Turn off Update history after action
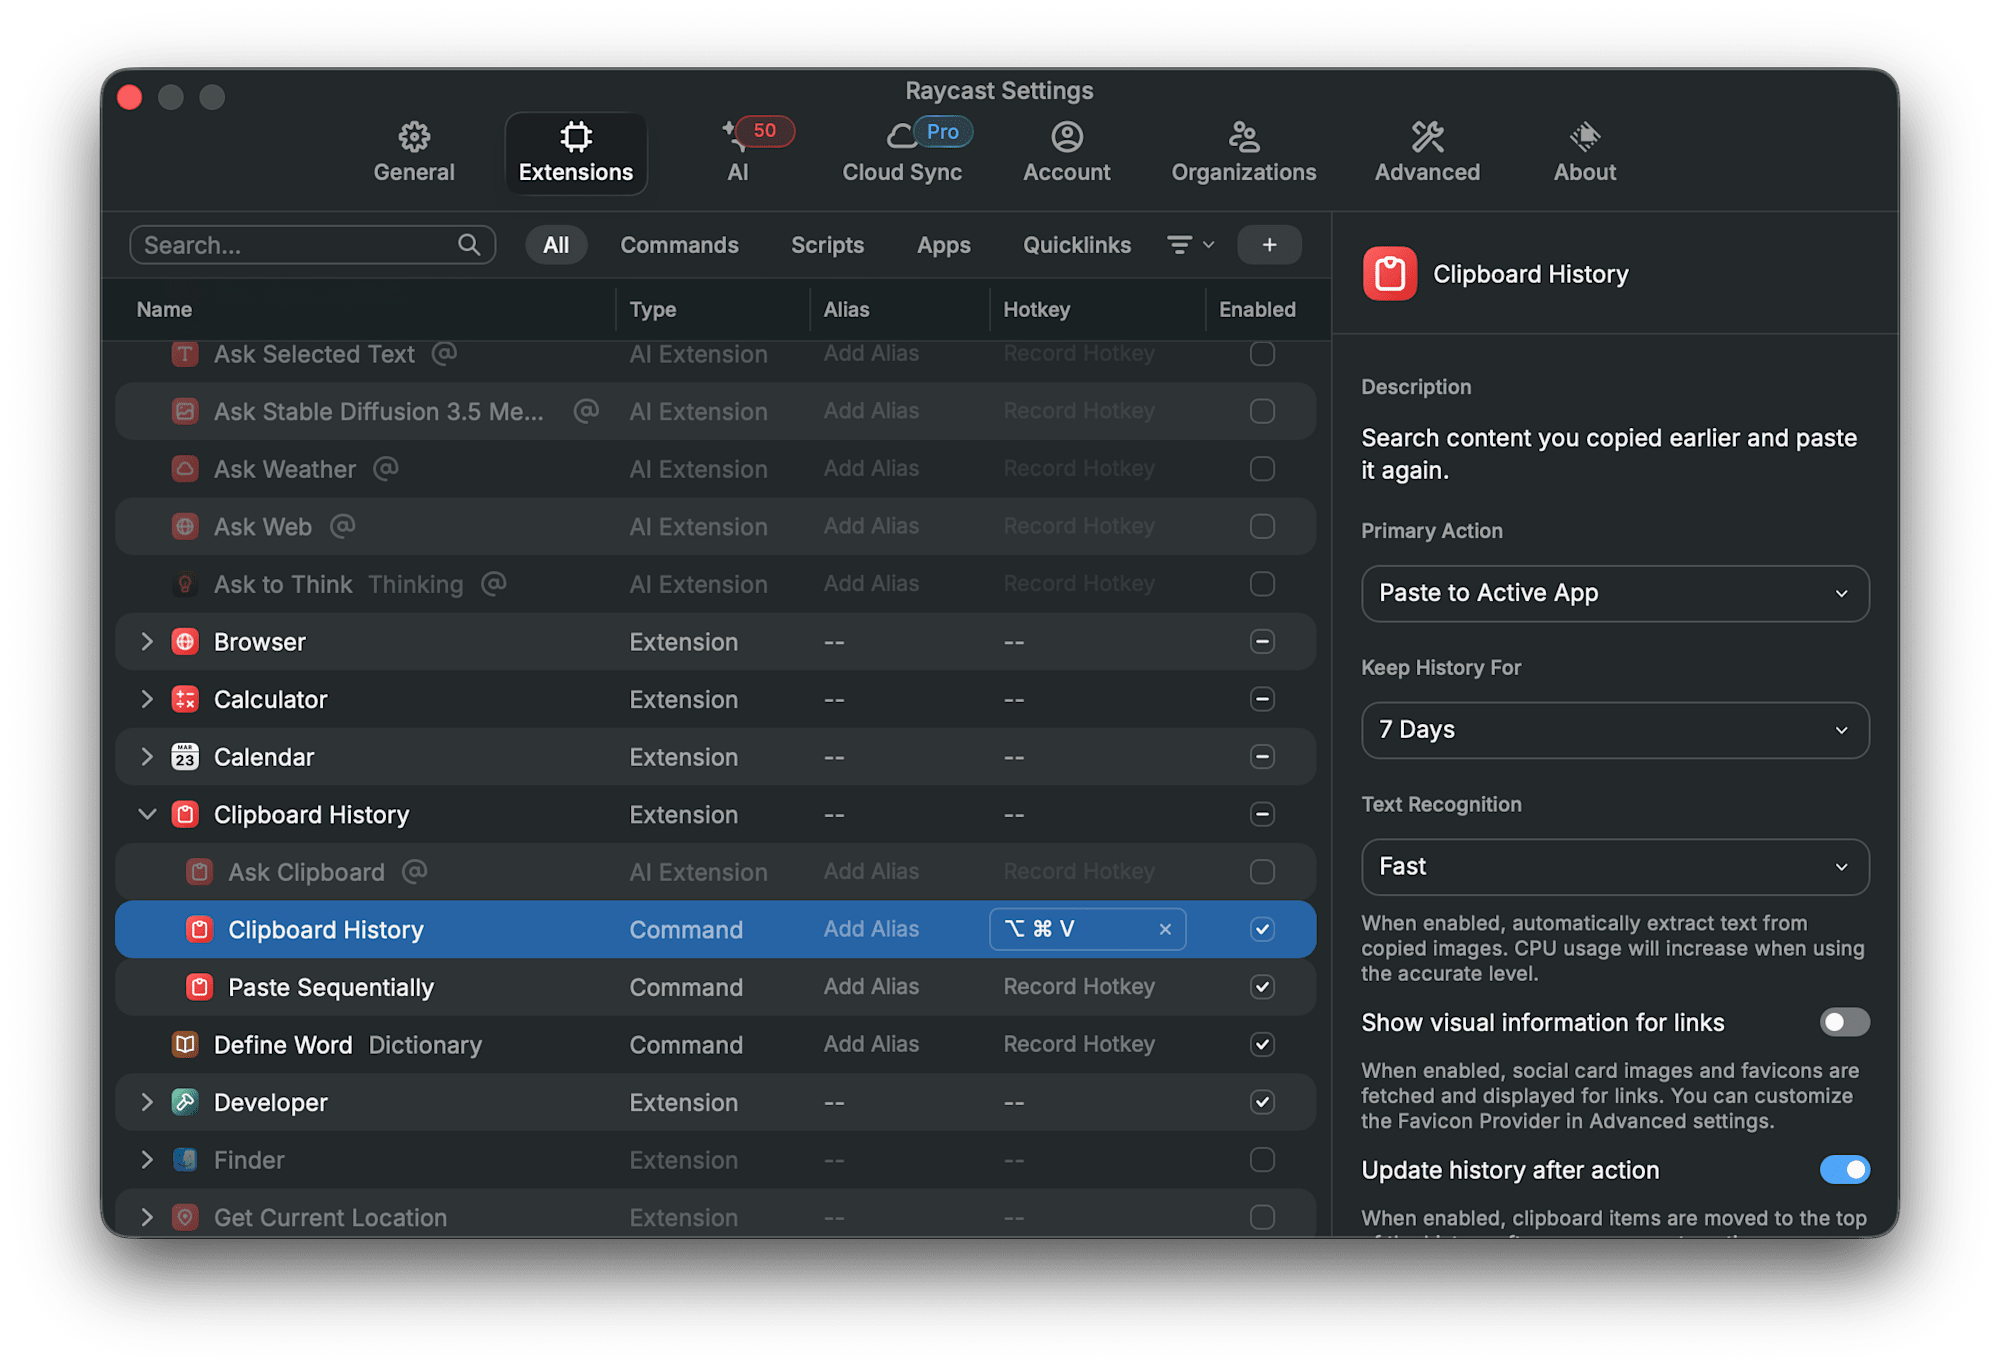 click(x=1844, y=1169)
